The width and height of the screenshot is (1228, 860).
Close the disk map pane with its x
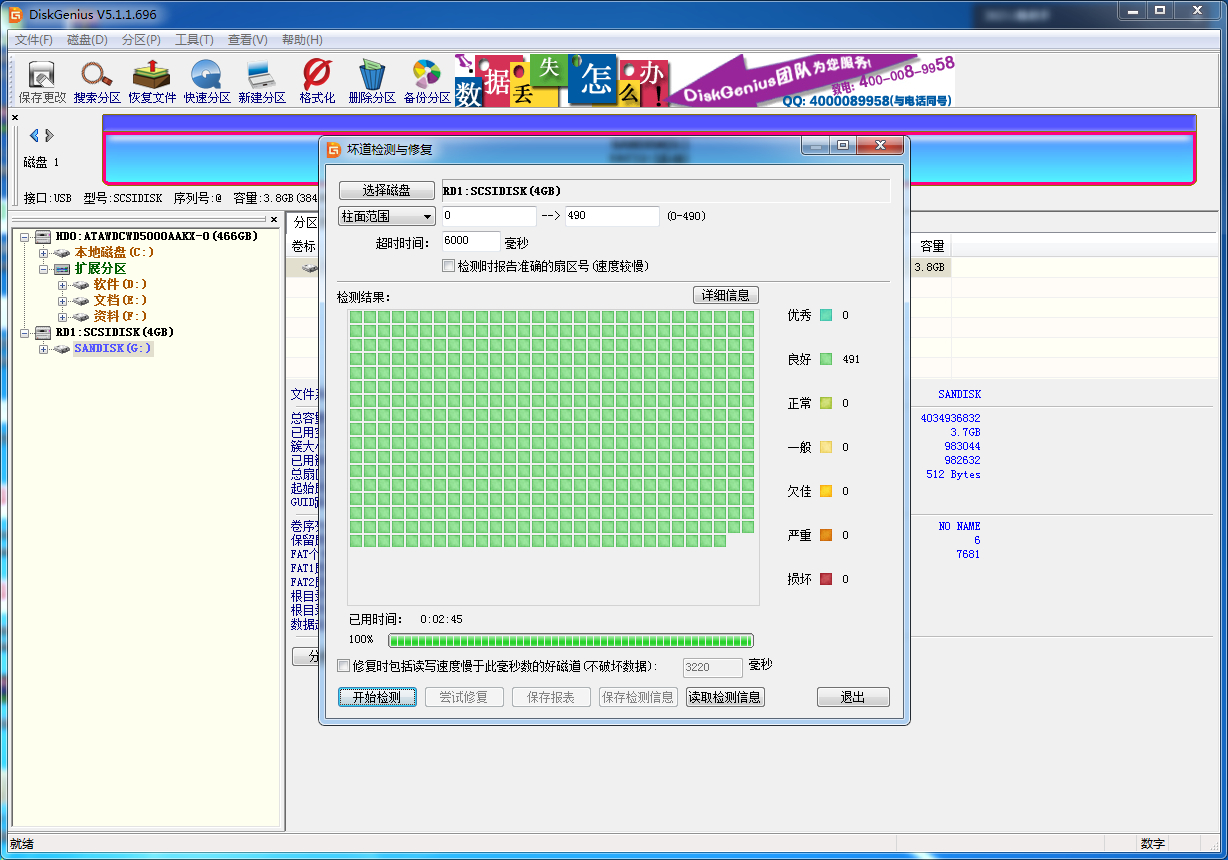click(15, 117)
